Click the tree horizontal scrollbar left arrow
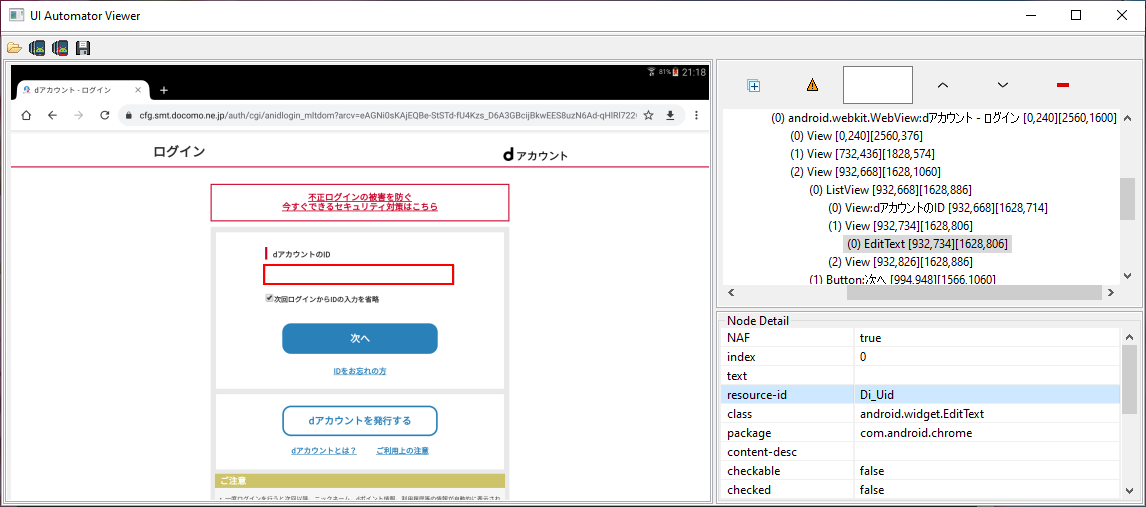1146x507 pixels. [x=731, y=292]
